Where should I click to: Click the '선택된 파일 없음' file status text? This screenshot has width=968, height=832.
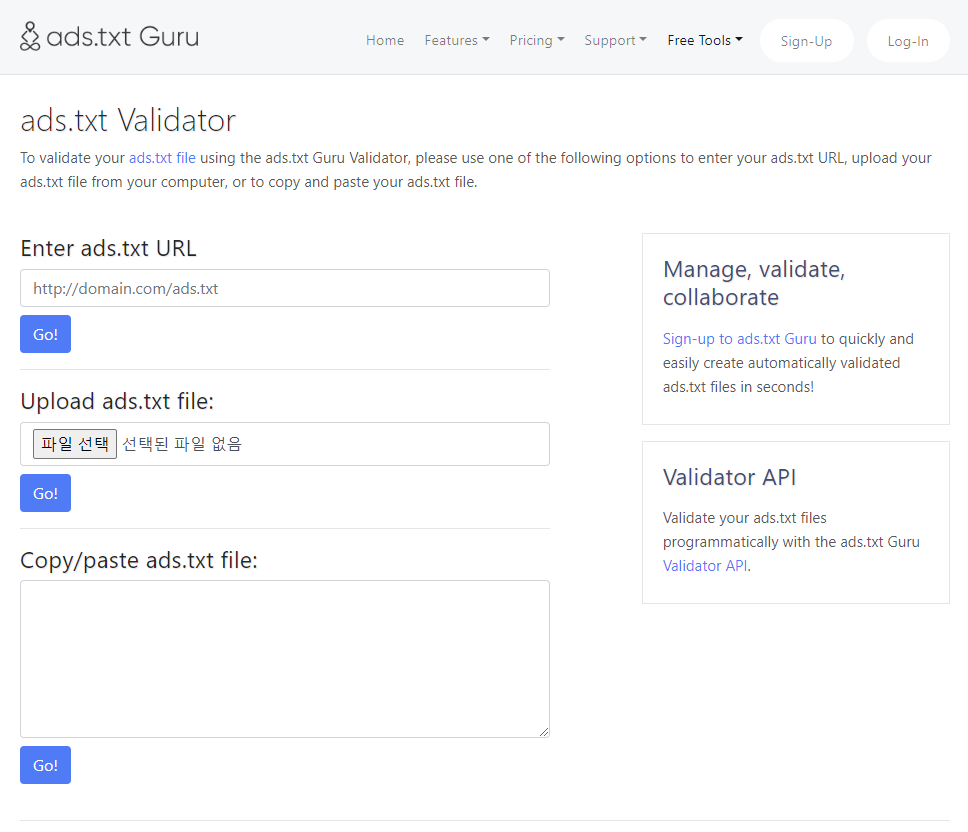pos(182,444)
